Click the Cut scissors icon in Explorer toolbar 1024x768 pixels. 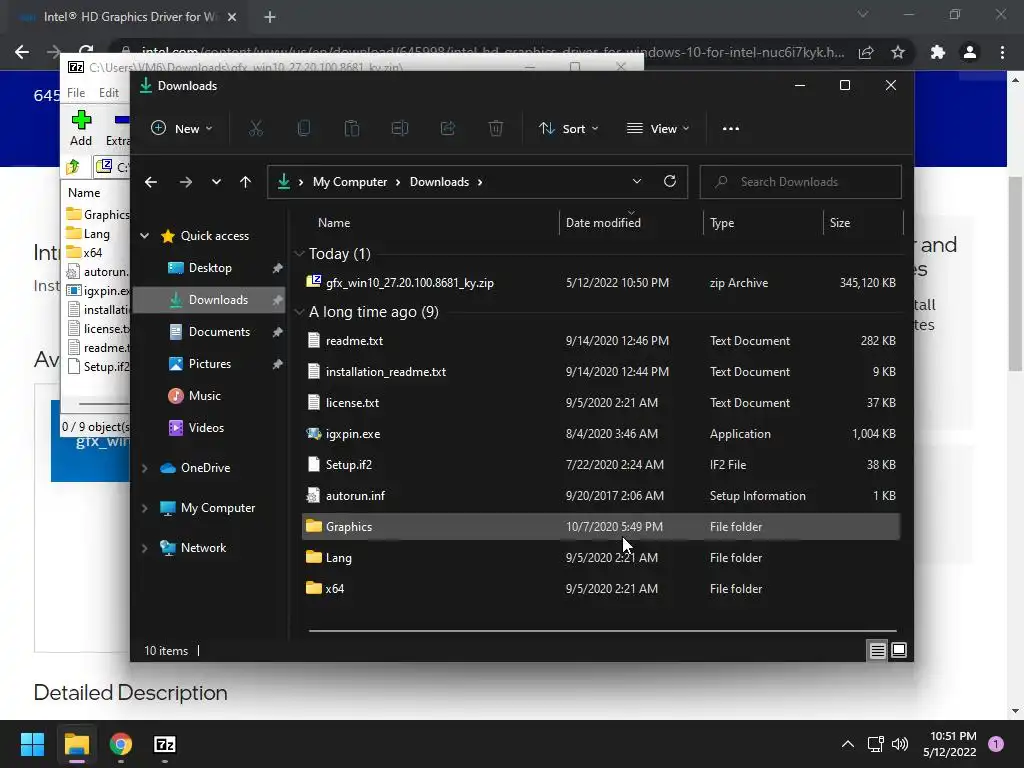(x=255, y=129)
